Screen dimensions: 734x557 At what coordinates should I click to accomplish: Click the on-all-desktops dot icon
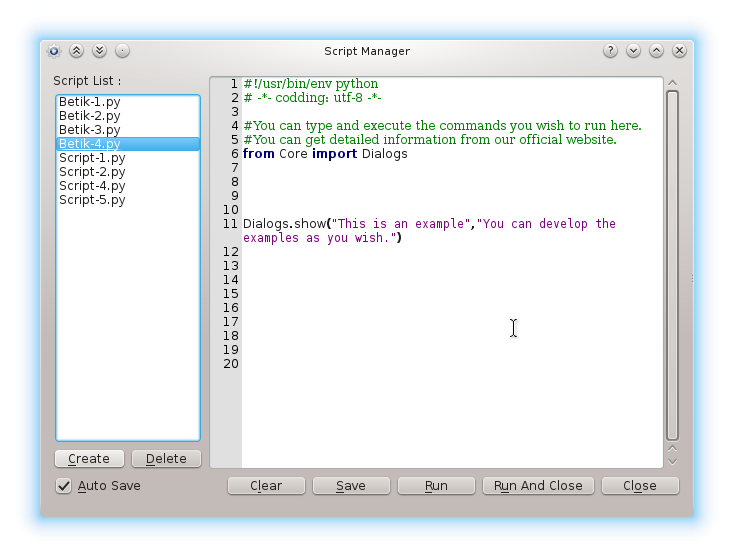pos(122,51)
